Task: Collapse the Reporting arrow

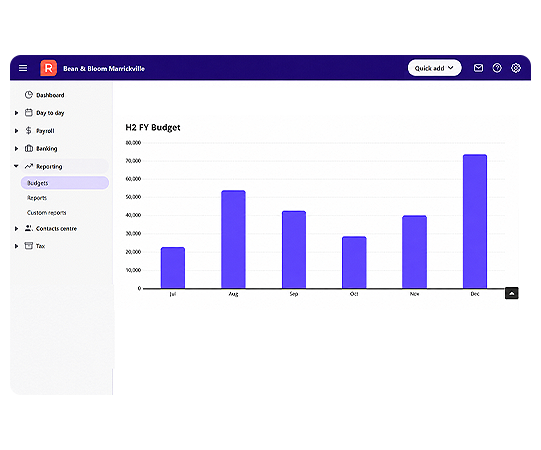Action: pyautogui.click(x=16, y=166)
